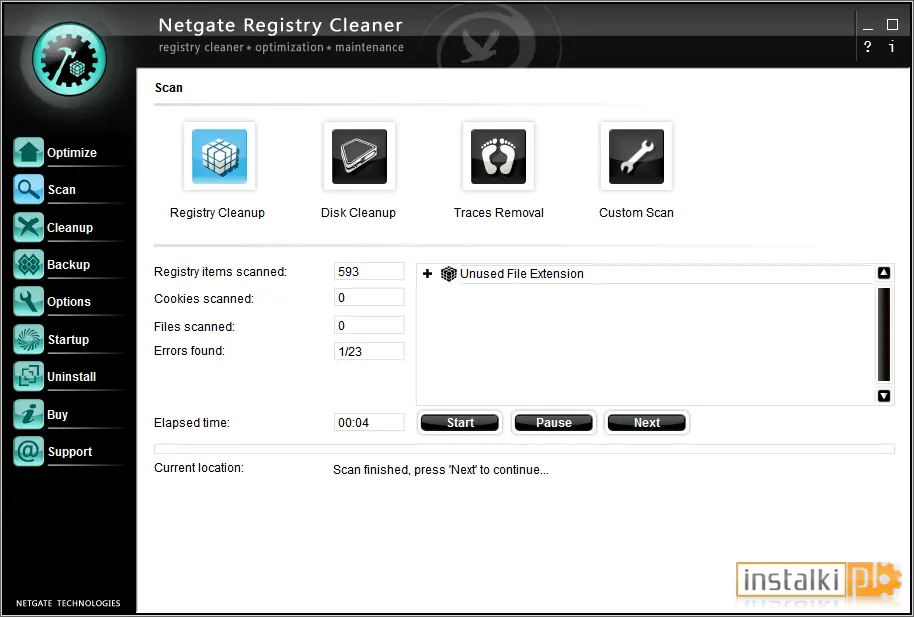Click the Next button to continue

click(646, 423)
